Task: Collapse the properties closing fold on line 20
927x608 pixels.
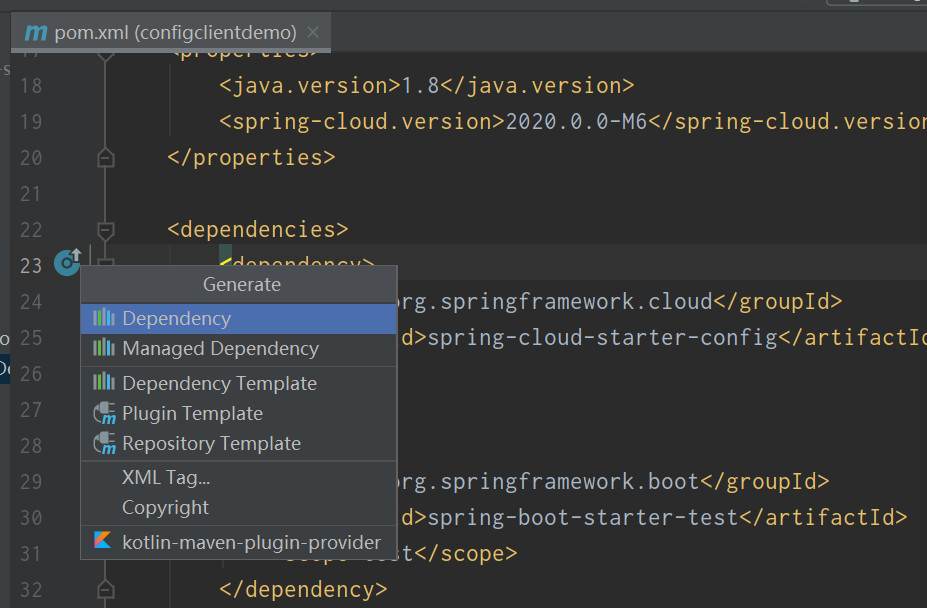Action: [106, 159]
